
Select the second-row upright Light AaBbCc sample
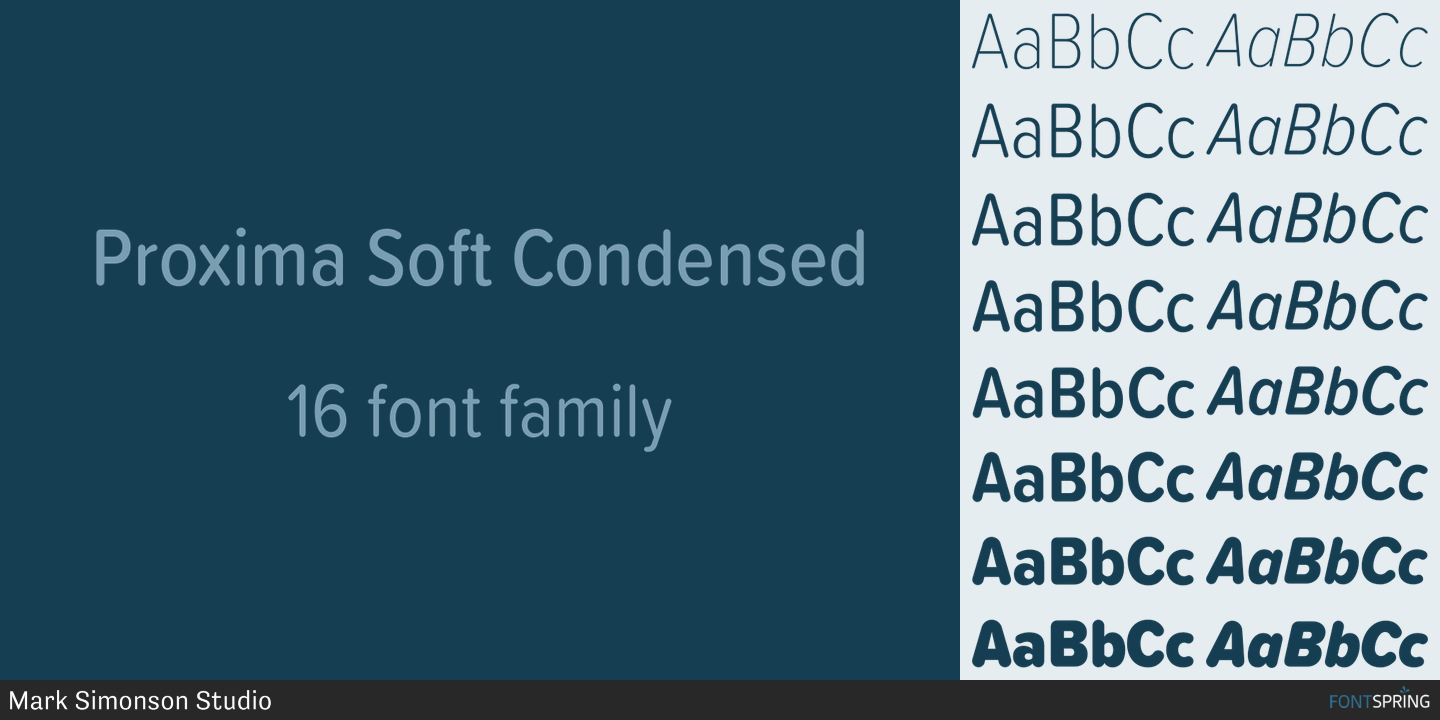[1083, 132]
